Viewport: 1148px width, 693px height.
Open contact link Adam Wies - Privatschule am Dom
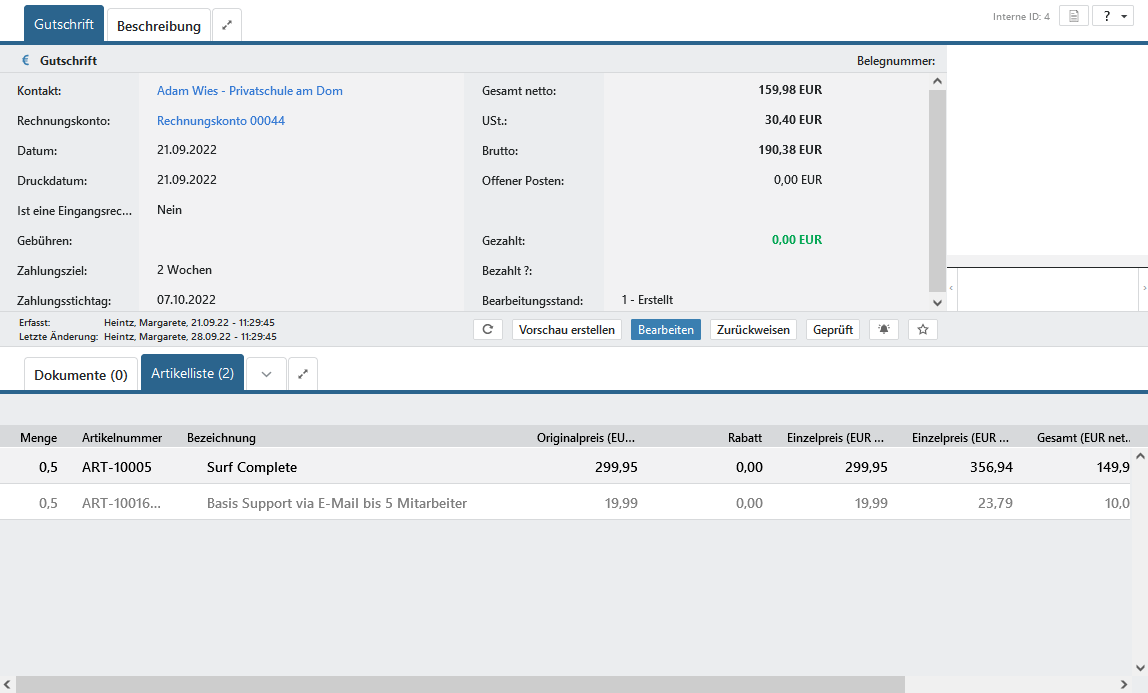[249, 91]
